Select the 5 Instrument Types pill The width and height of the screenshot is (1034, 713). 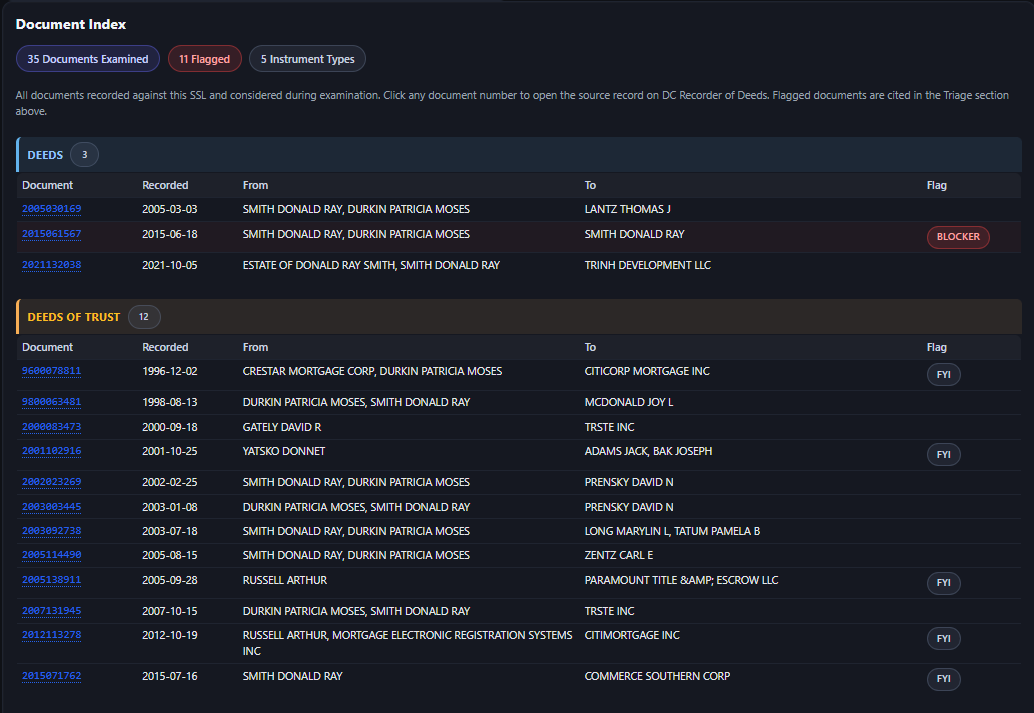click(x=307, y=58)
